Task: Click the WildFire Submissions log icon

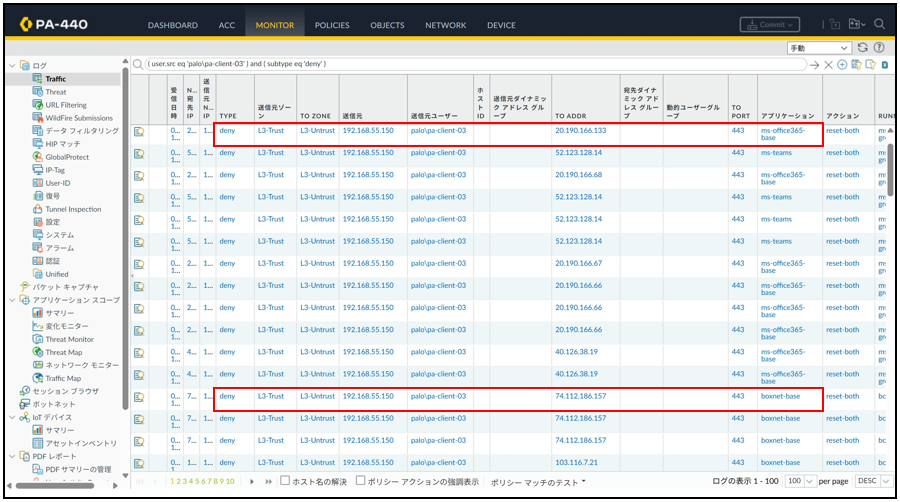Action: point(38,118)
